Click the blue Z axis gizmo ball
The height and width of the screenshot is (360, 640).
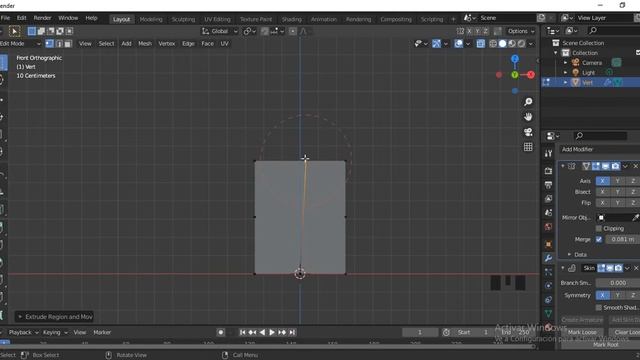(x=515, y=59)
